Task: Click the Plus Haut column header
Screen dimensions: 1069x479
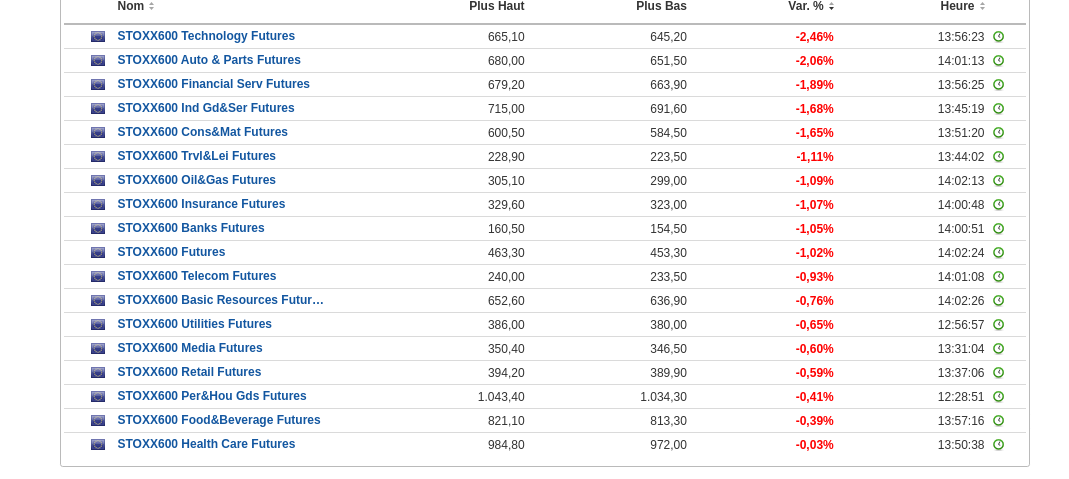Action: tap(496, 6)
